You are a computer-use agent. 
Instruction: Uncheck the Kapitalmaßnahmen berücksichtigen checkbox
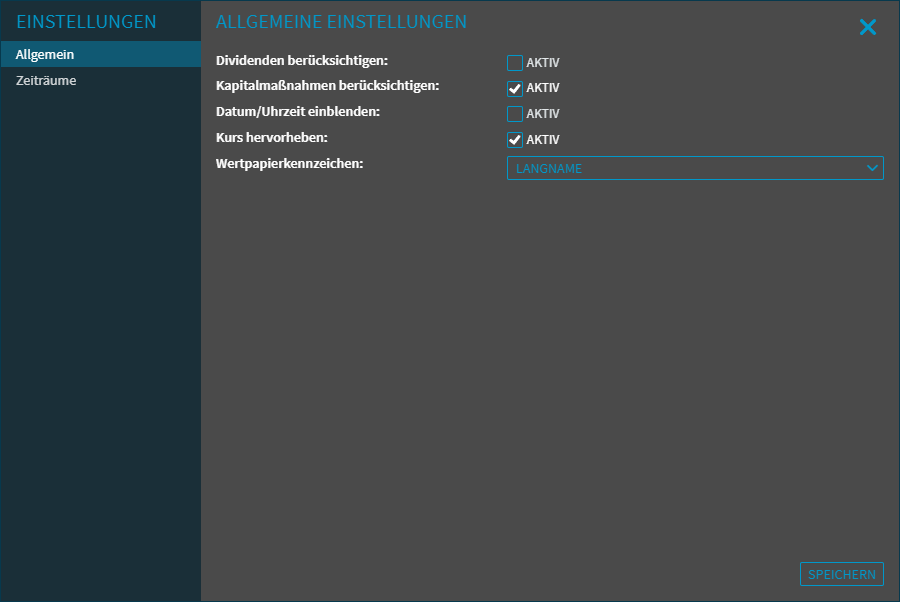pos(515,88)
